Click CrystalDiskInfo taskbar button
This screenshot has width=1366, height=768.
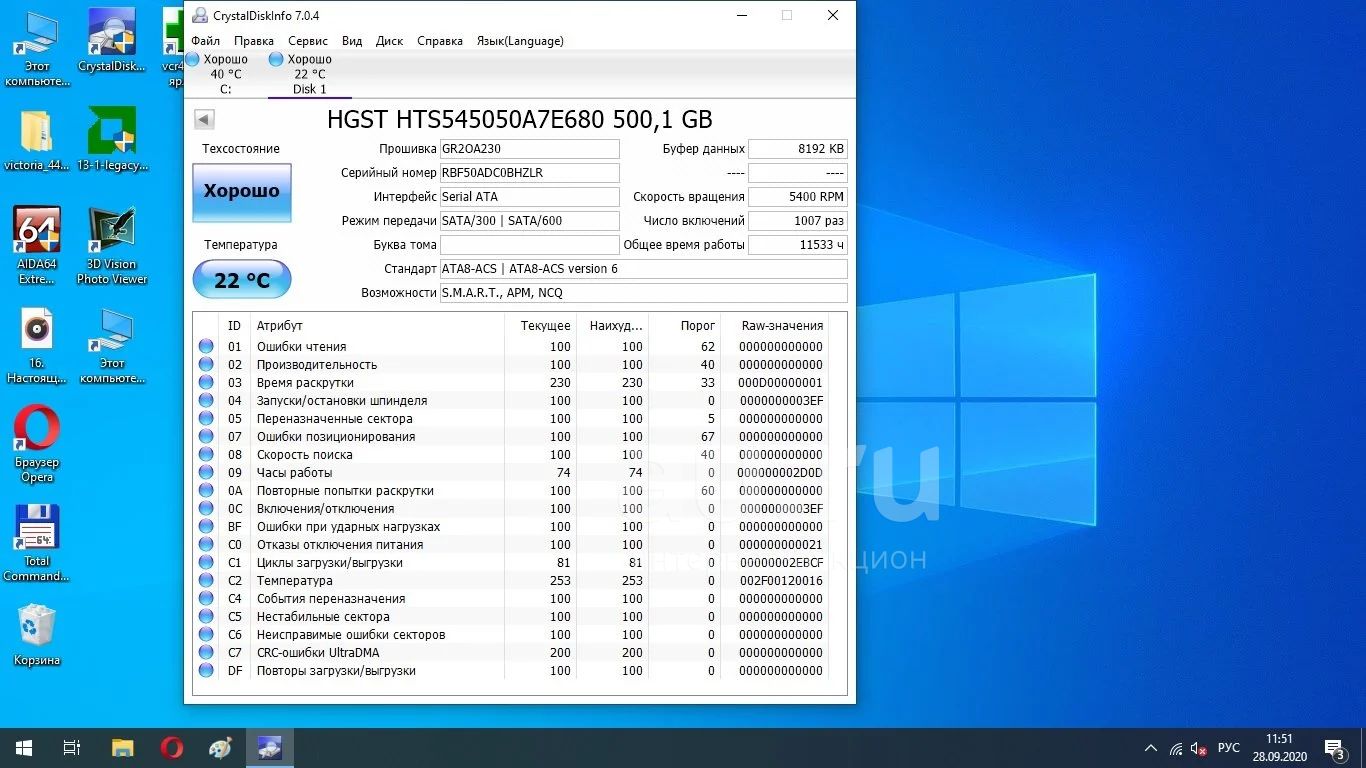270,748
